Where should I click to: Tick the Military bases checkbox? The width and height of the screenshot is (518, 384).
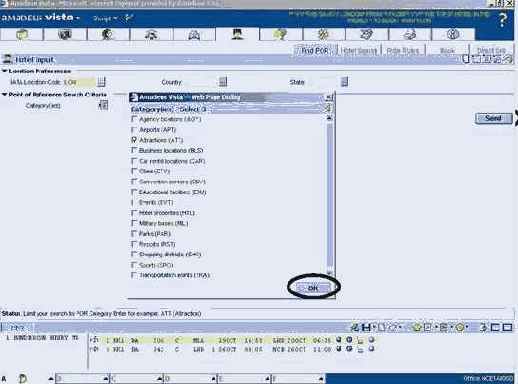click(134, 223)
